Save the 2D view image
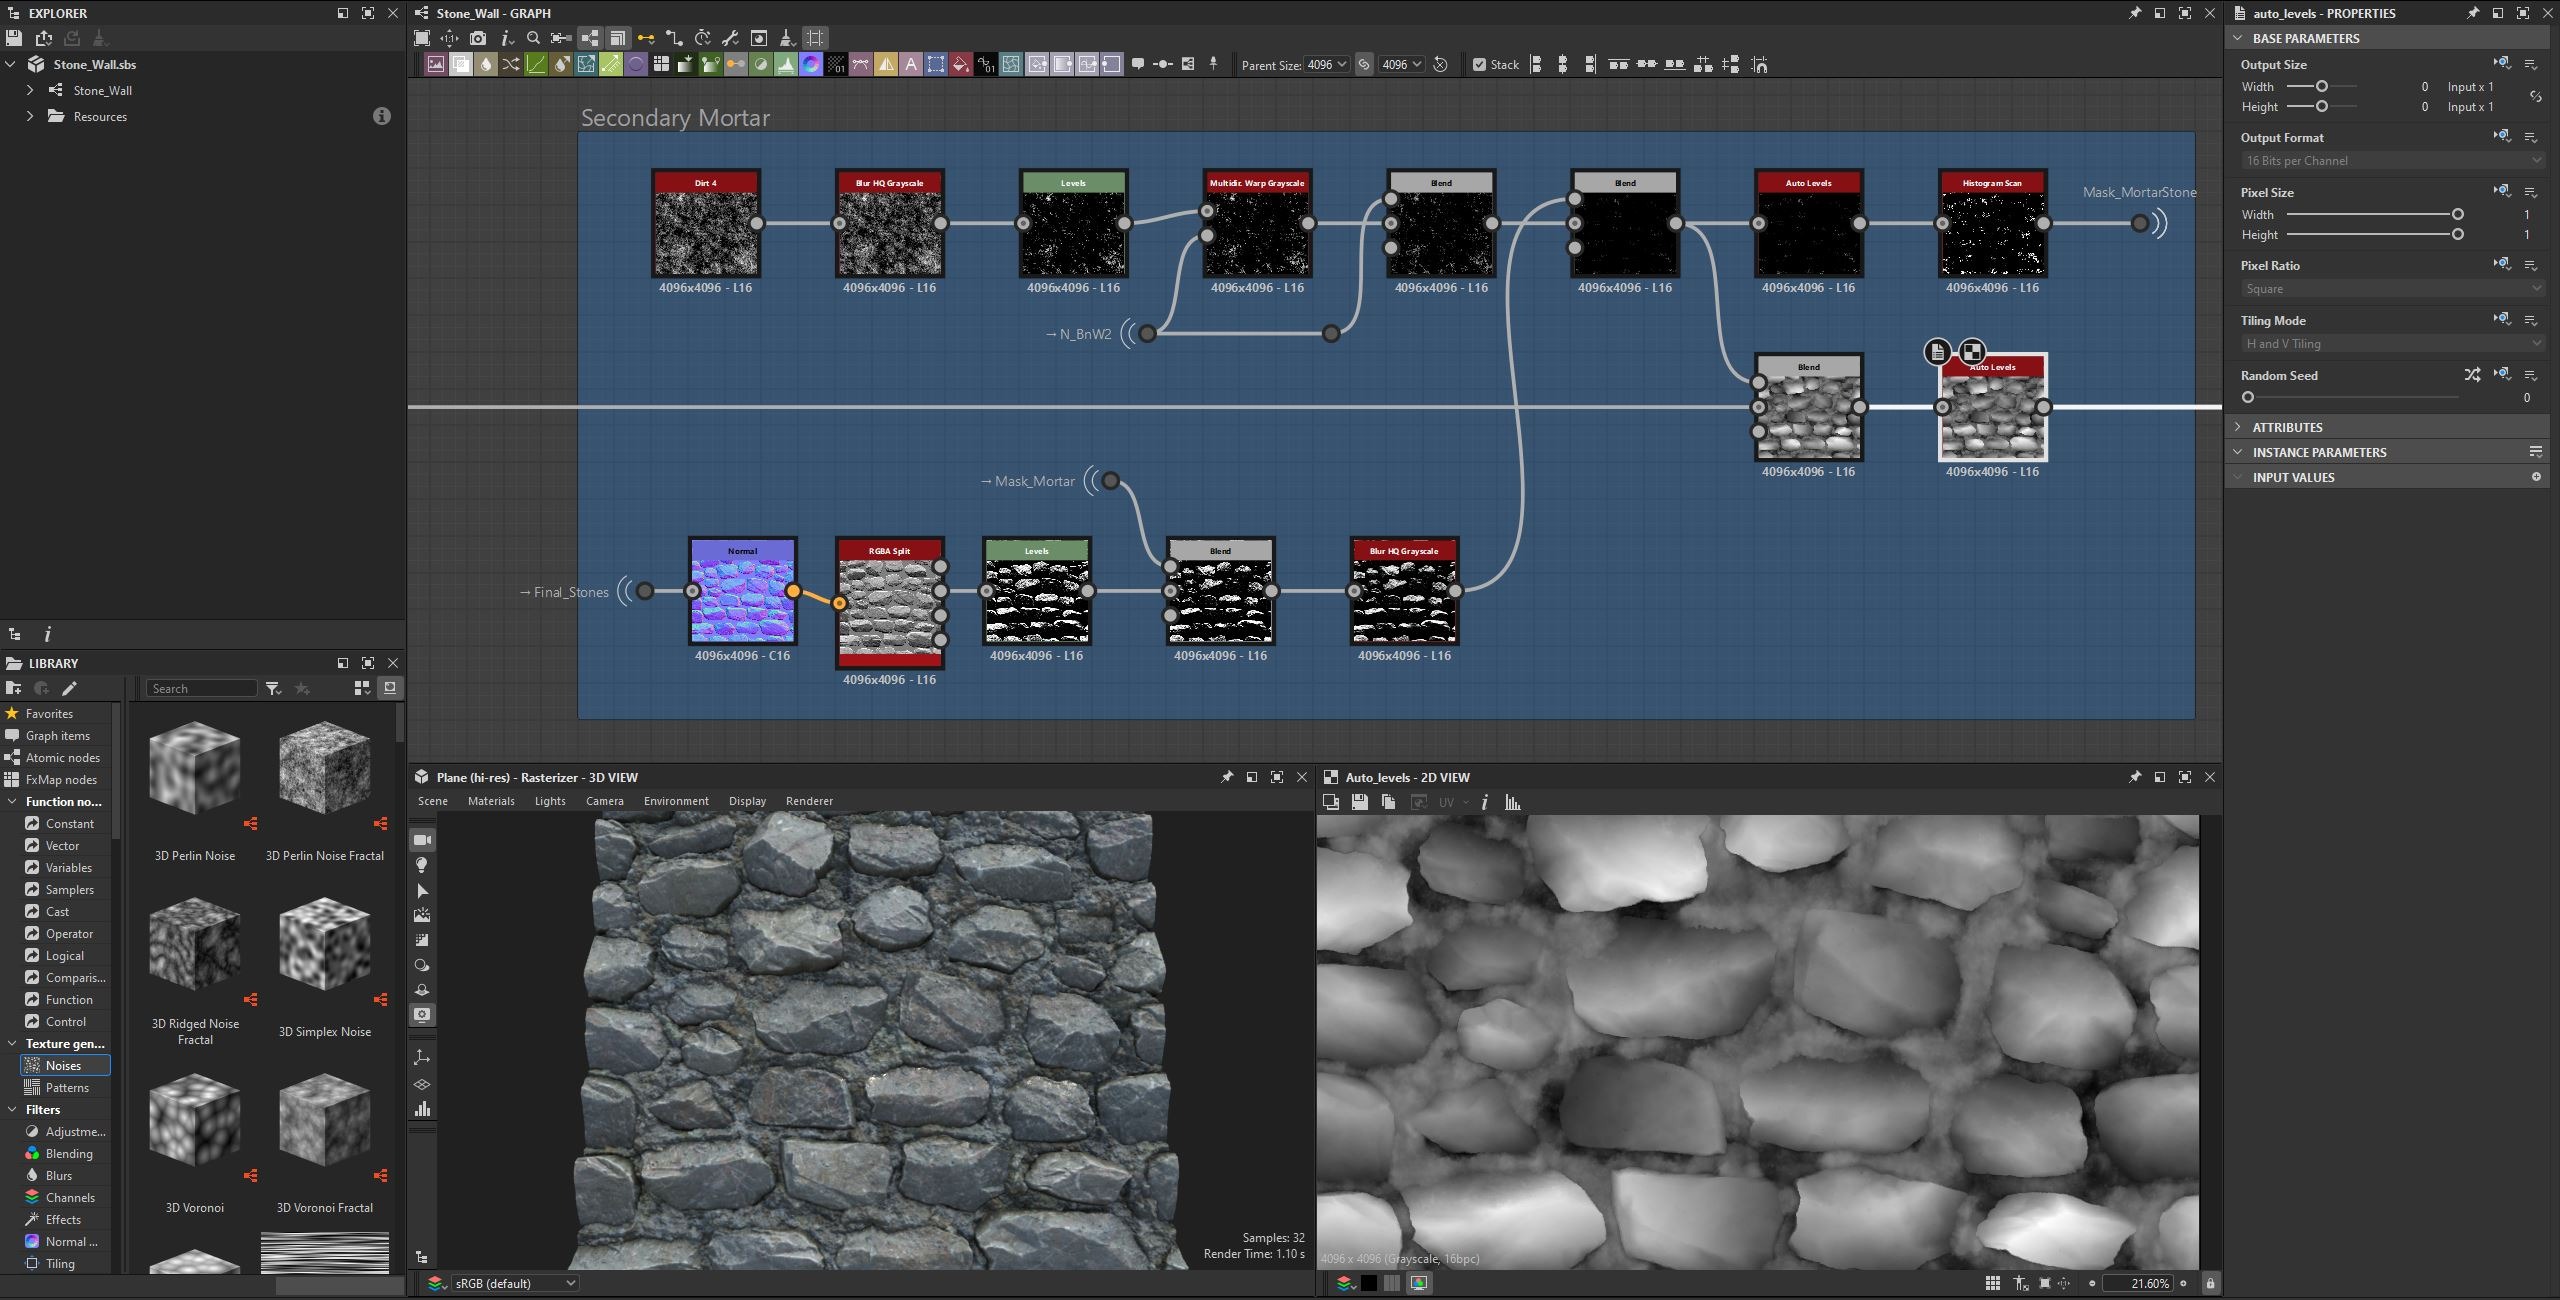 point(1359,802)
